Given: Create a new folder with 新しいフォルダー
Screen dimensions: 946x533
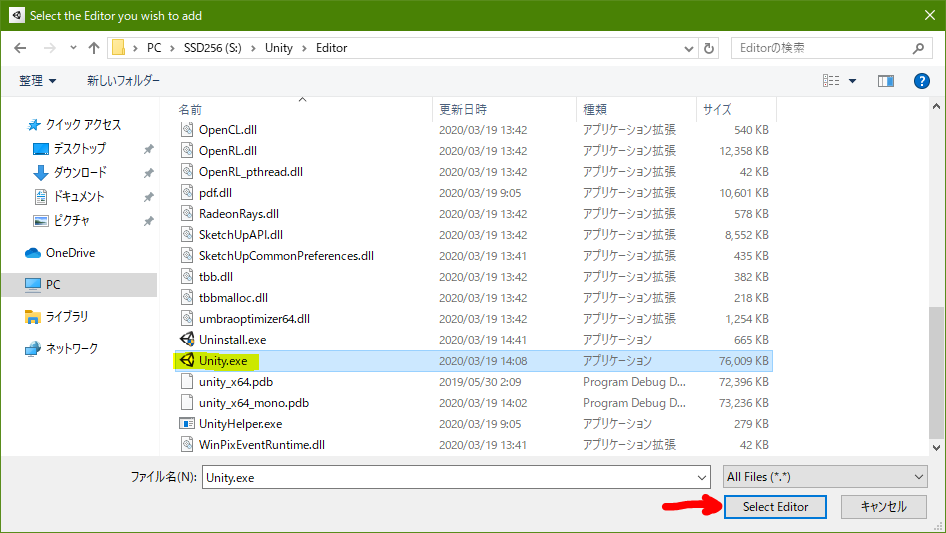Looking at the screenshot, I should coord(123,80).
